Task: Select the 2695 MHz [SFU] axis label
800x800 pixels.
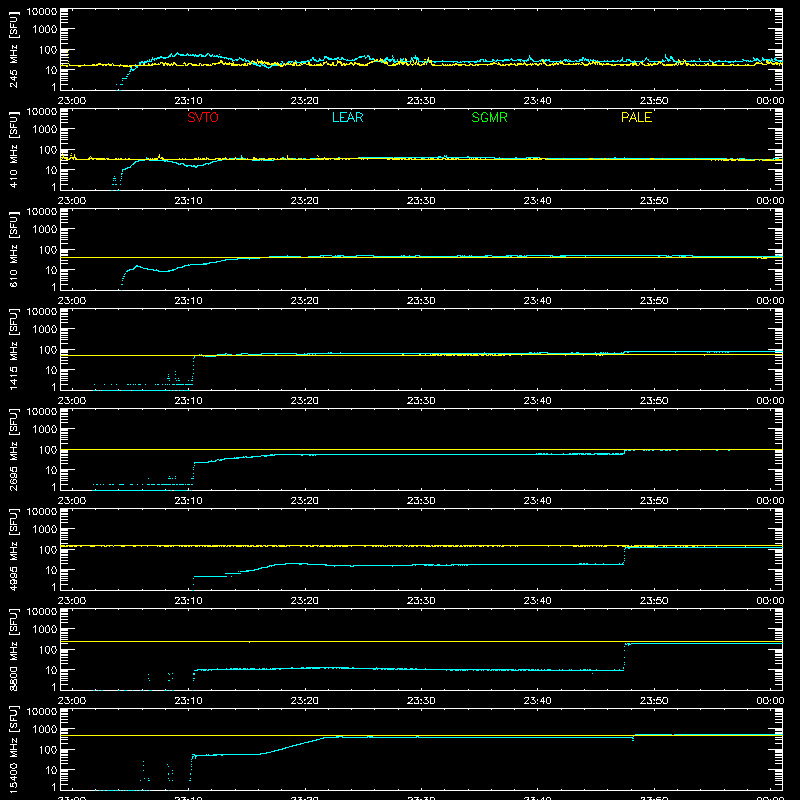Action: click(14, 449)
